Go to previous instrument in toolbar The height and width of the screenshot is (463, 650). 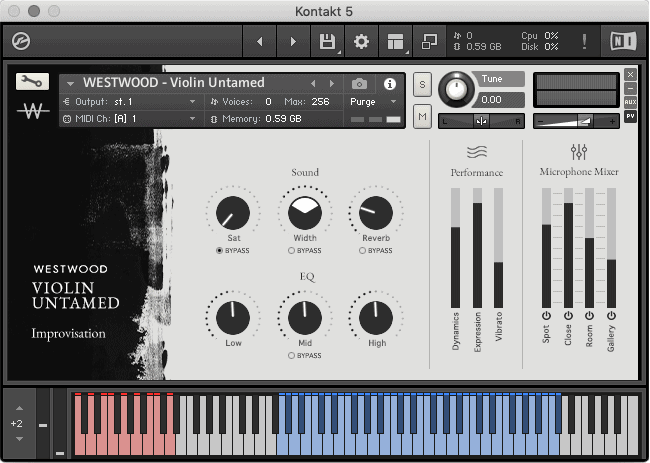pos(260,41)
